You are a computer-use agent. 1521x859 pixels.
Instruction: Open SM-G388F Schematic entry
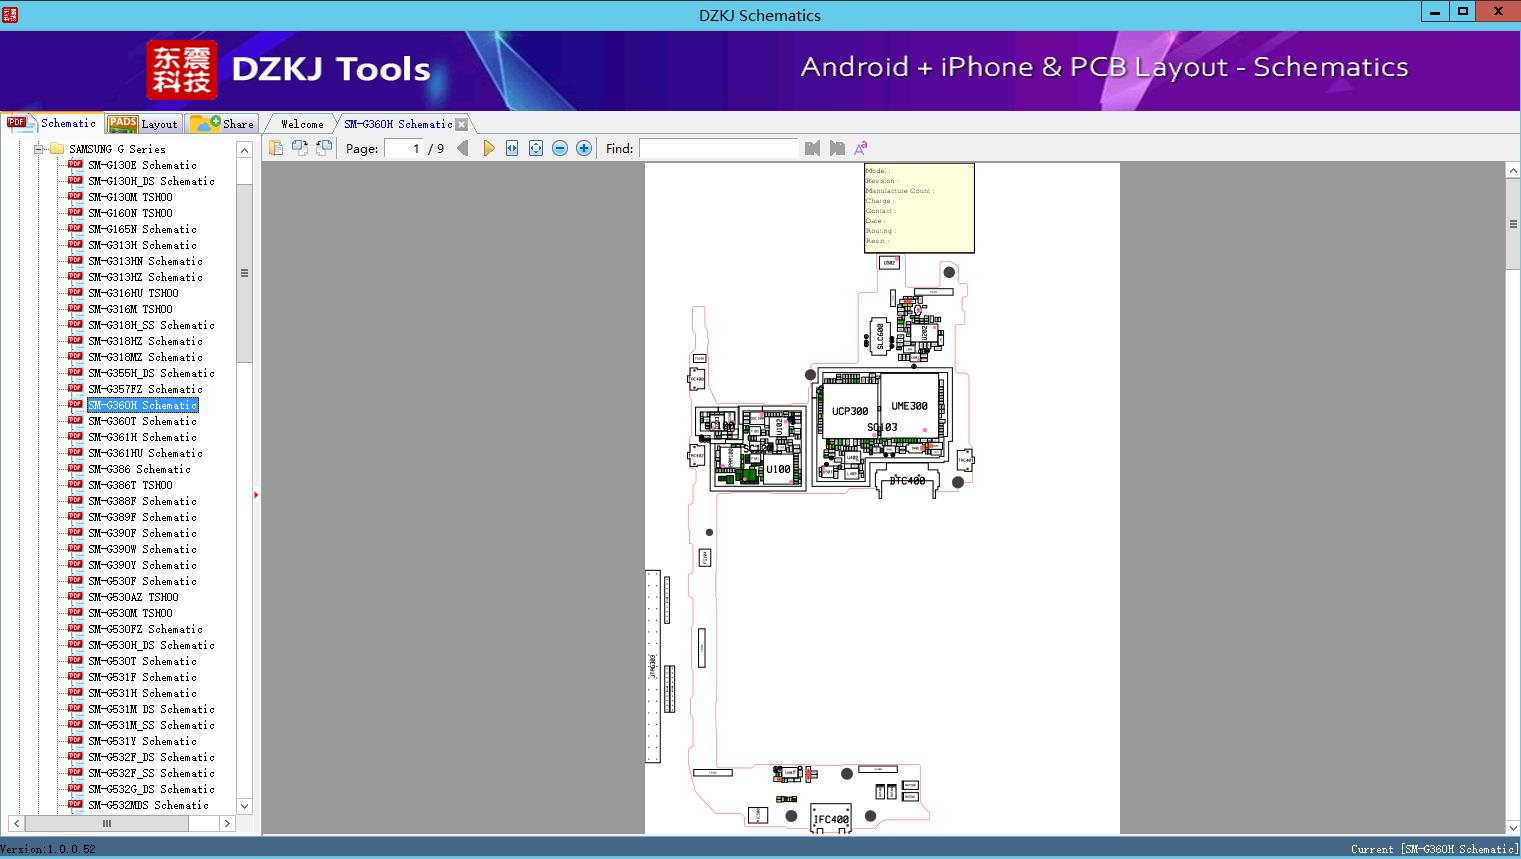(142, 501)
